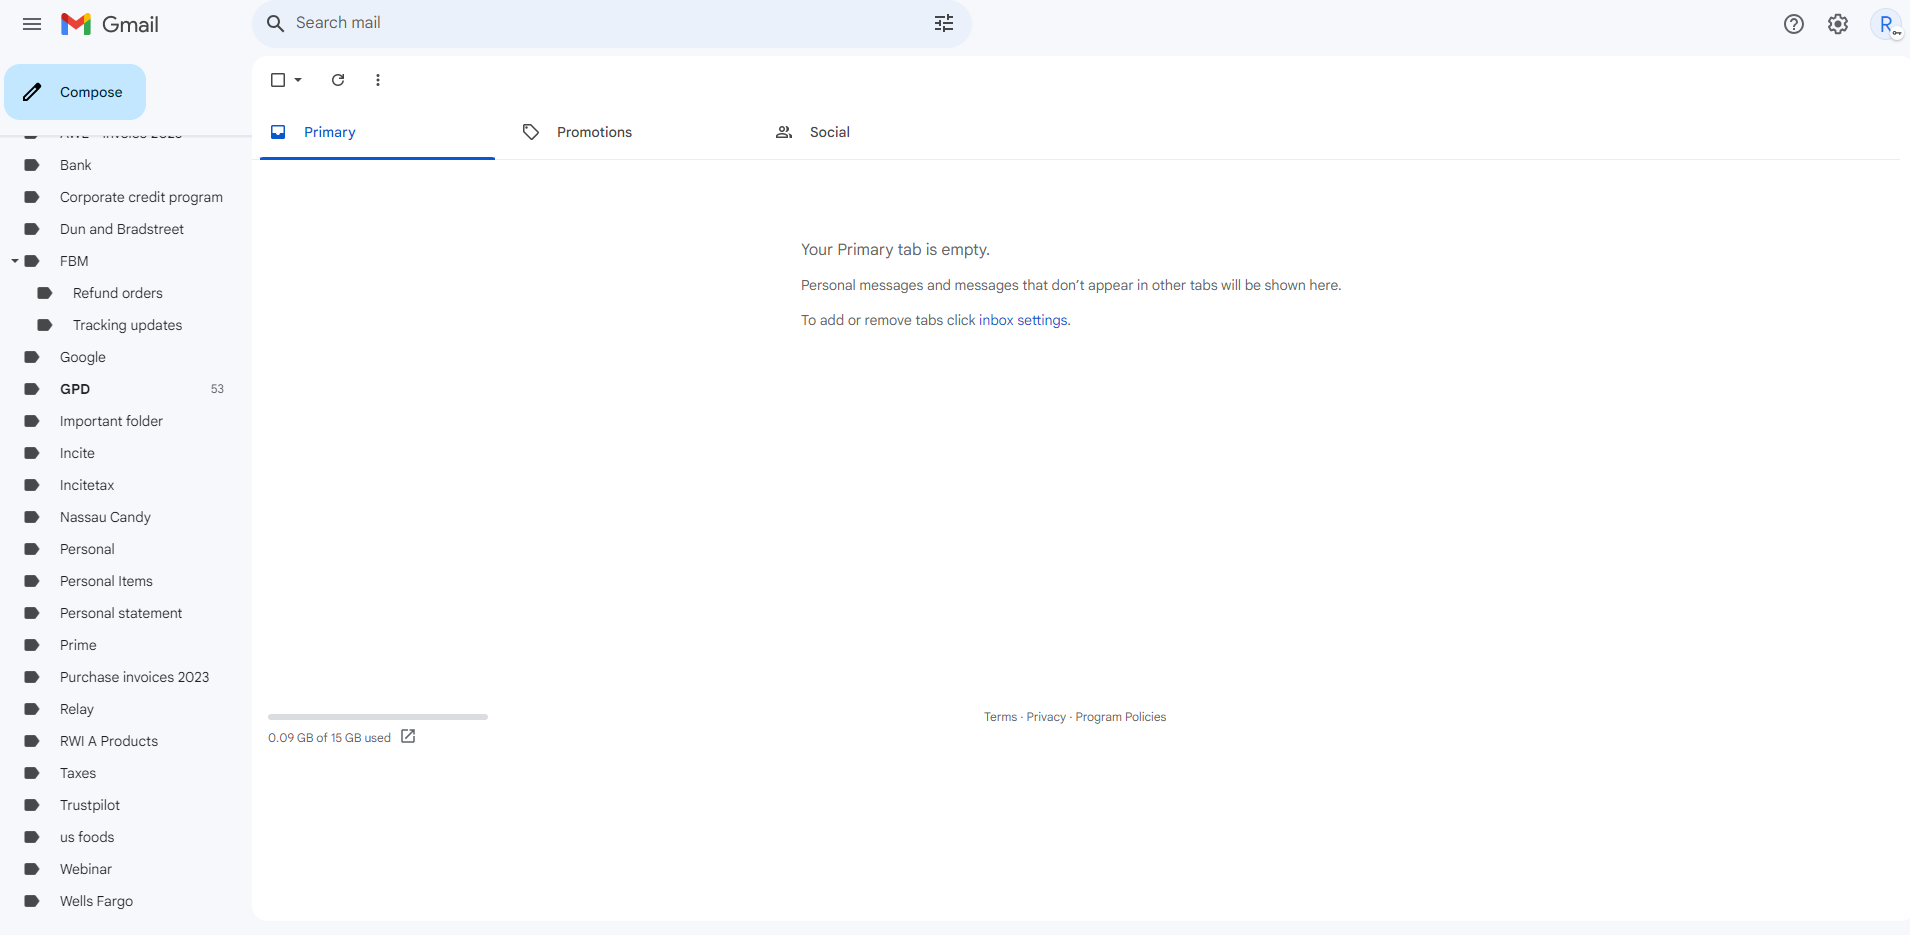Click the Personal label icon

[x=32, y=549]
